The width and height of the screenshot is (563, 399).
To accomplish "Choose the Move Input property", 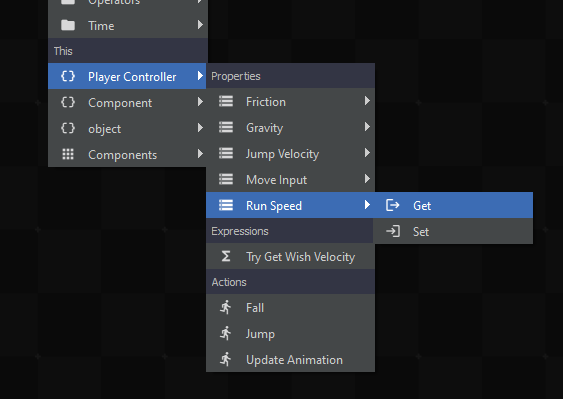I will (290, 179).
